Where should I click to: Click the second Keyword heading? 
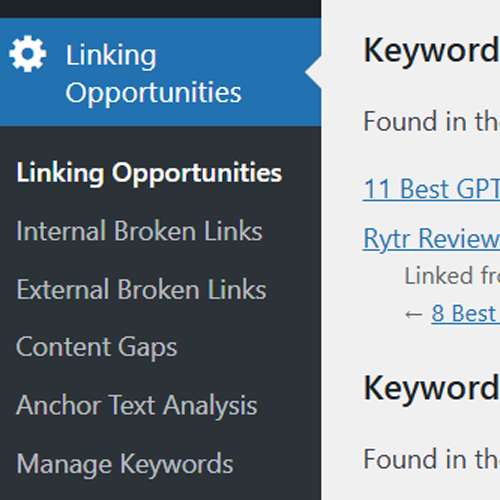click(431, 388)
